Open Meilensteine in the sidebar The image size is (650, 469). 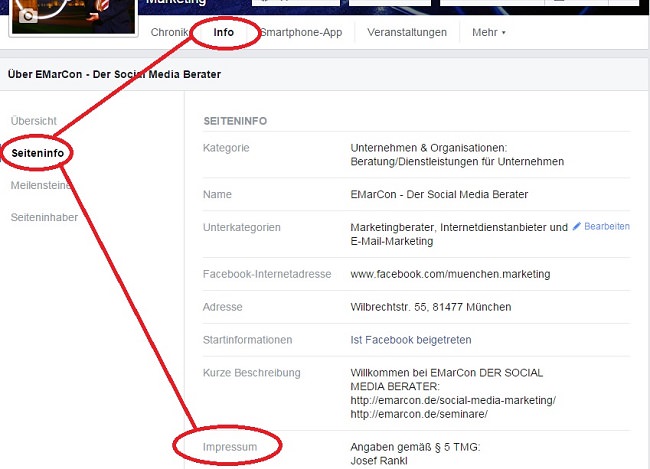[41, 185]
